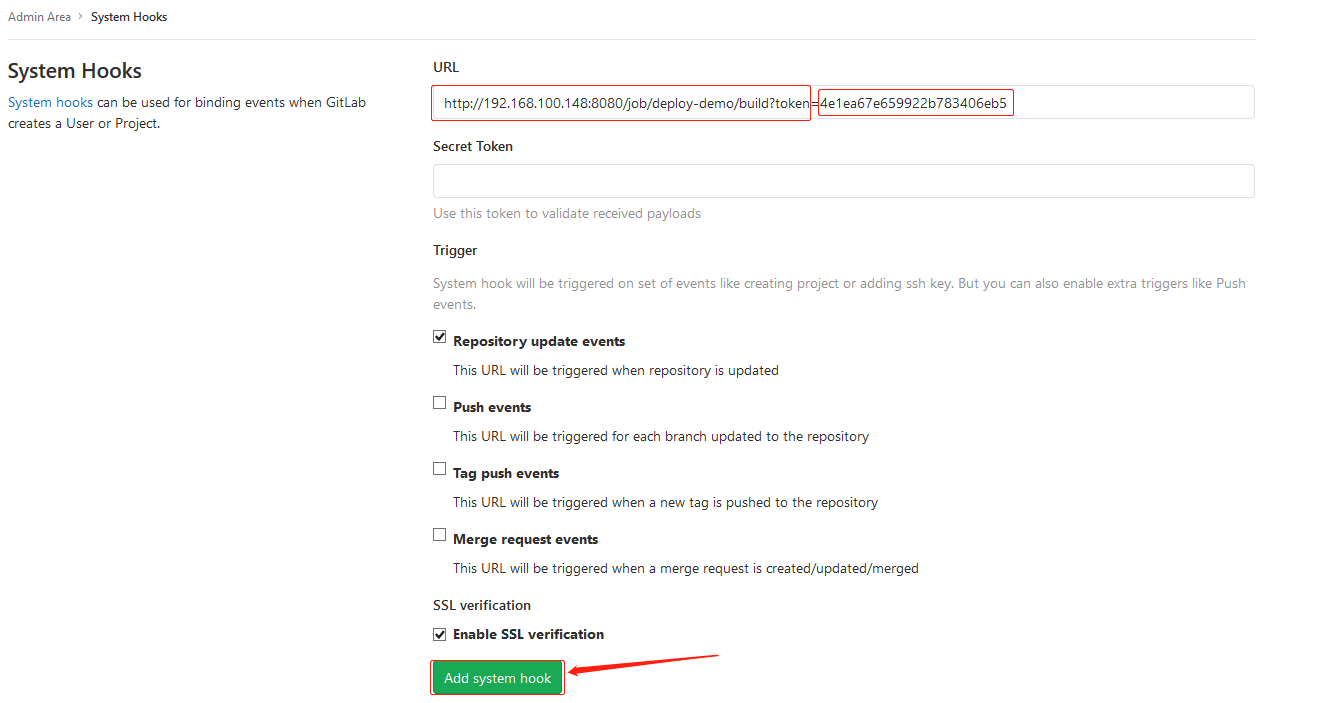Enable the Push events checkbox
Viewport: 1340px width, 703px height.
click(x=439, y=403)
